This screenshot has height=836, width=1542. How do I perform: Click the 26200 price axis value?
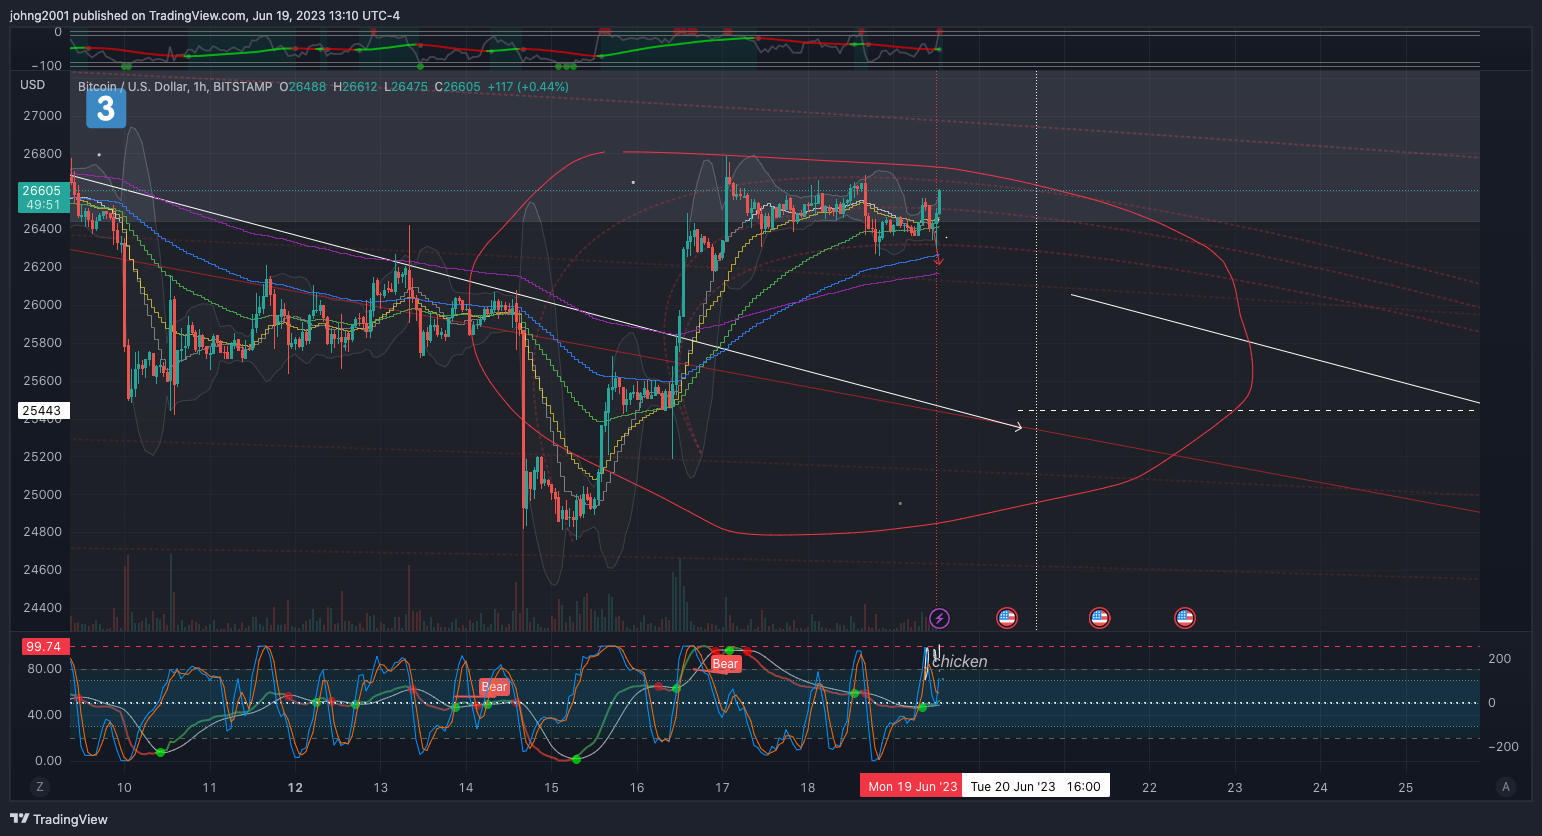(x=42, y=267)
